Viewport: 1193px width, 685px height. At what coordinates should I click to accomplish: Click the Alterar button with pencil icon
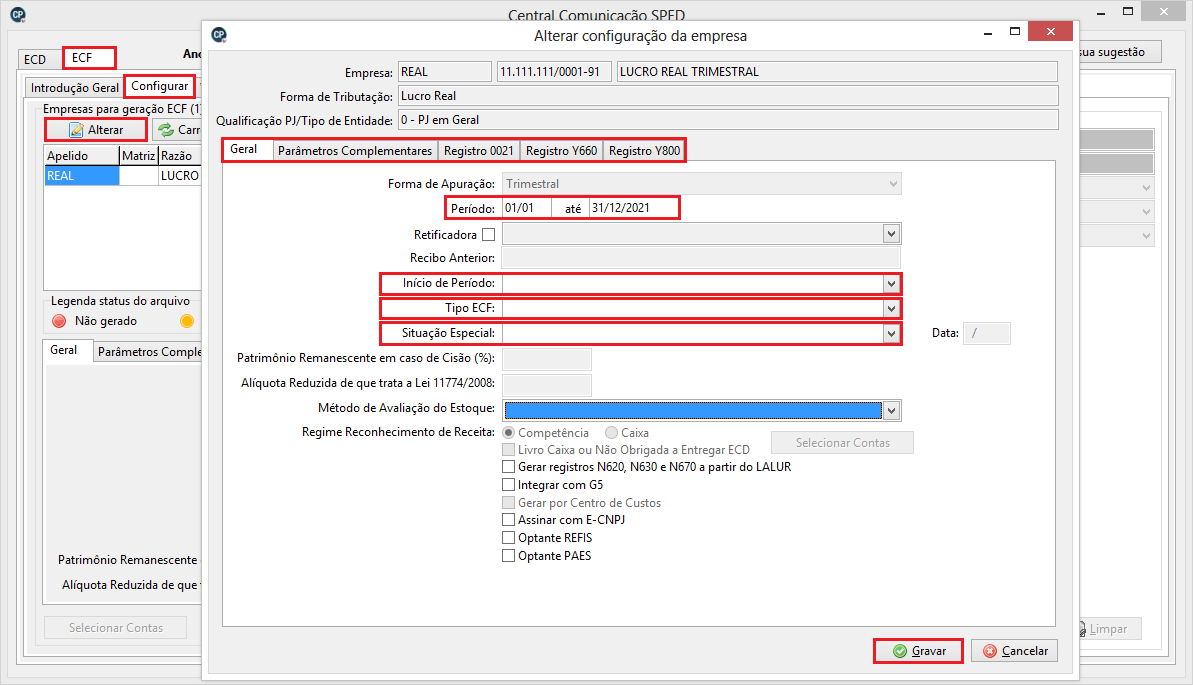[96, 130]
